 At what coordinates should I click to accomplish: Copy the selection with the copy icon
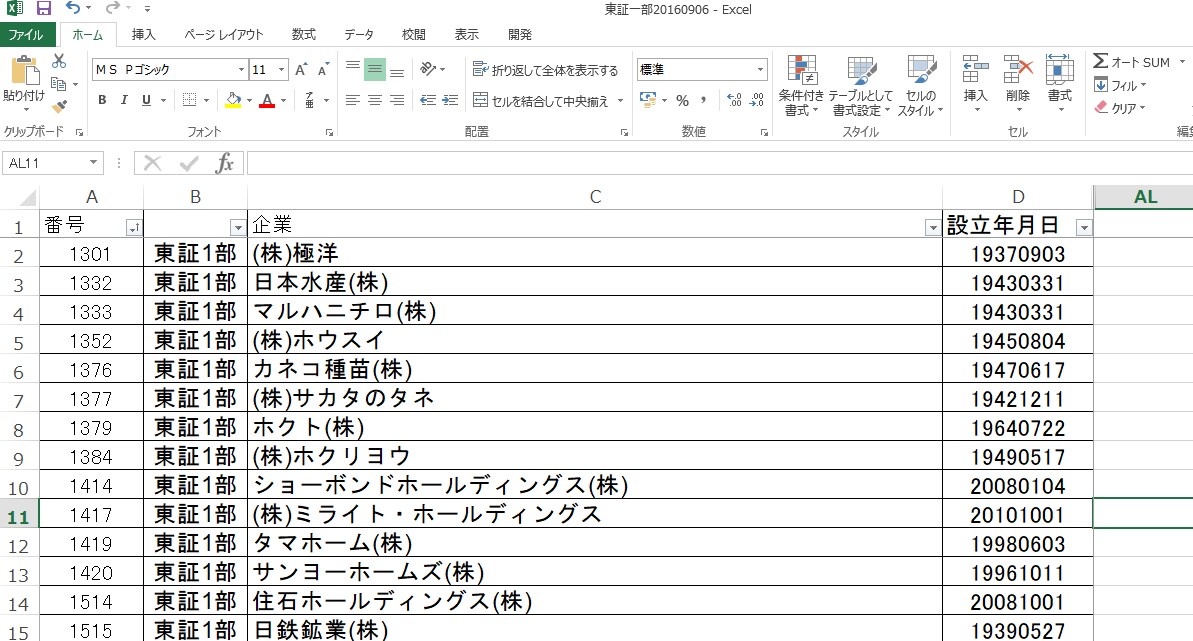coord(58,84)
